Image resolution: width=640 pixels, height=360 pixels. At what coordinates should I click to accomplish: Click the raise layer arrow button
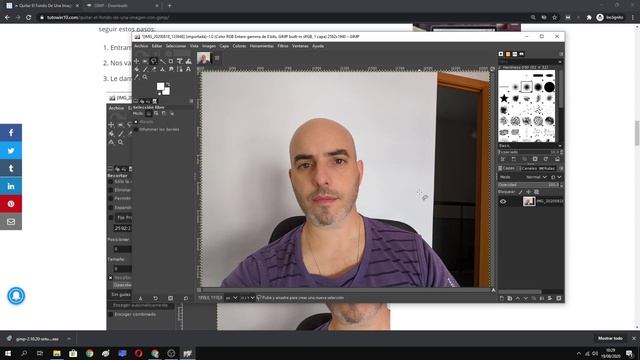518,298
